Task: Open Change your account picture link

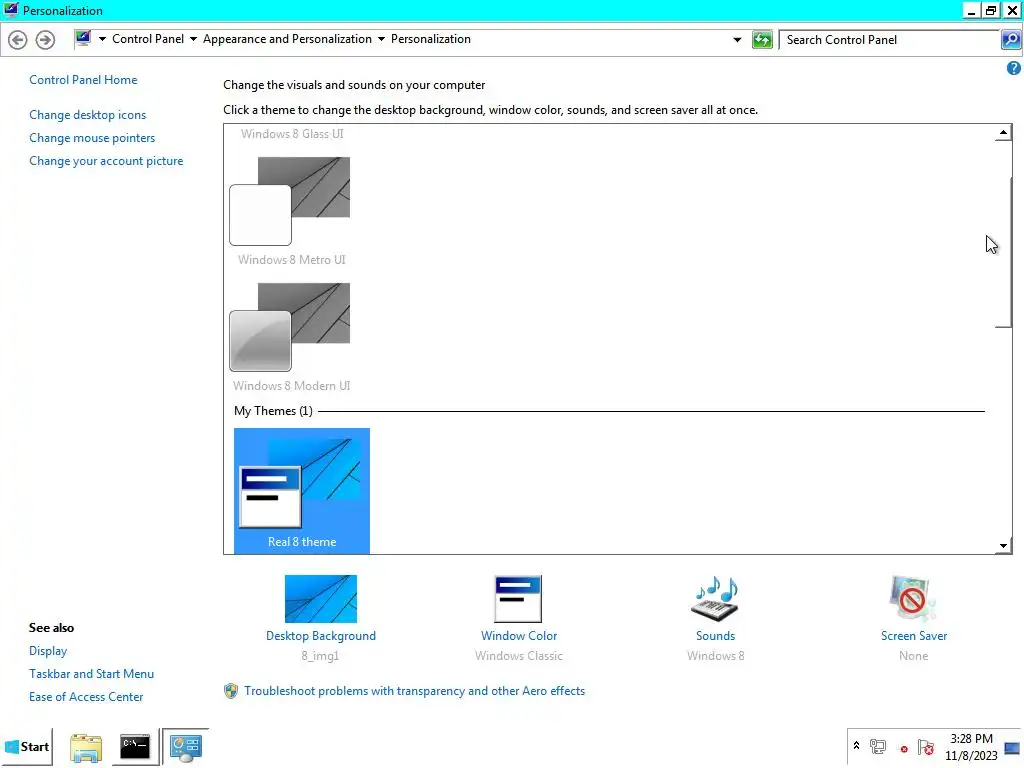Action: click(x=106, y=161)
